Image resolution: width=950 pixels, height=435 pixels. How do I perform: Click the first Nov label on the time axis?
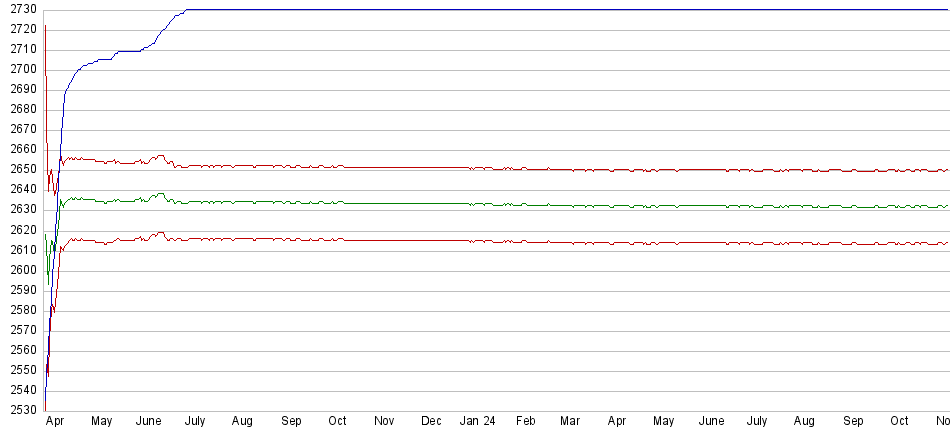384,422
